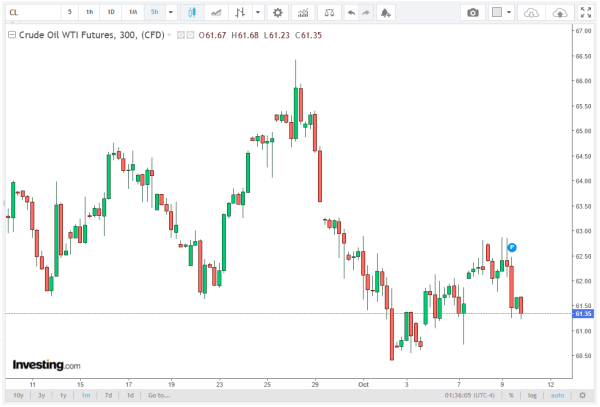
Task: Open the indicators icon in toolbar
Action: pos(217,13)
